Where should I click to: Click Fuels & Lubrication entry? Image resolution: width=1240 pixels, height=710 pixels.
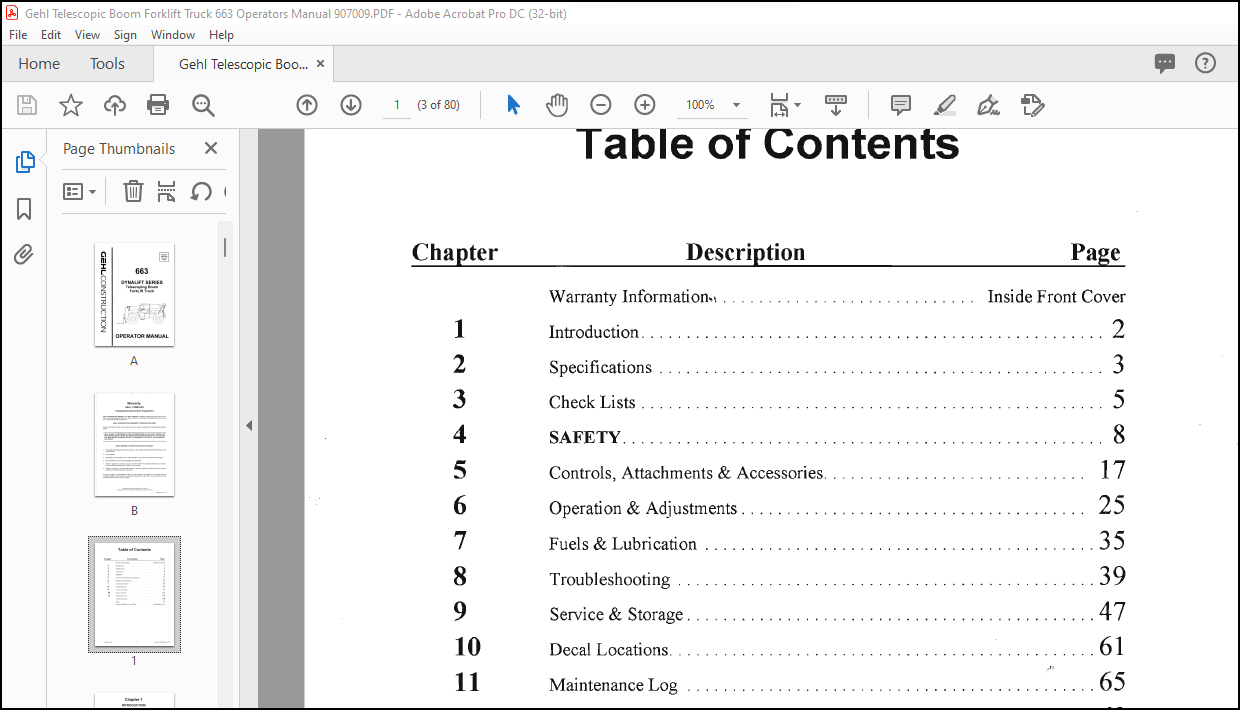pos(623,544)
